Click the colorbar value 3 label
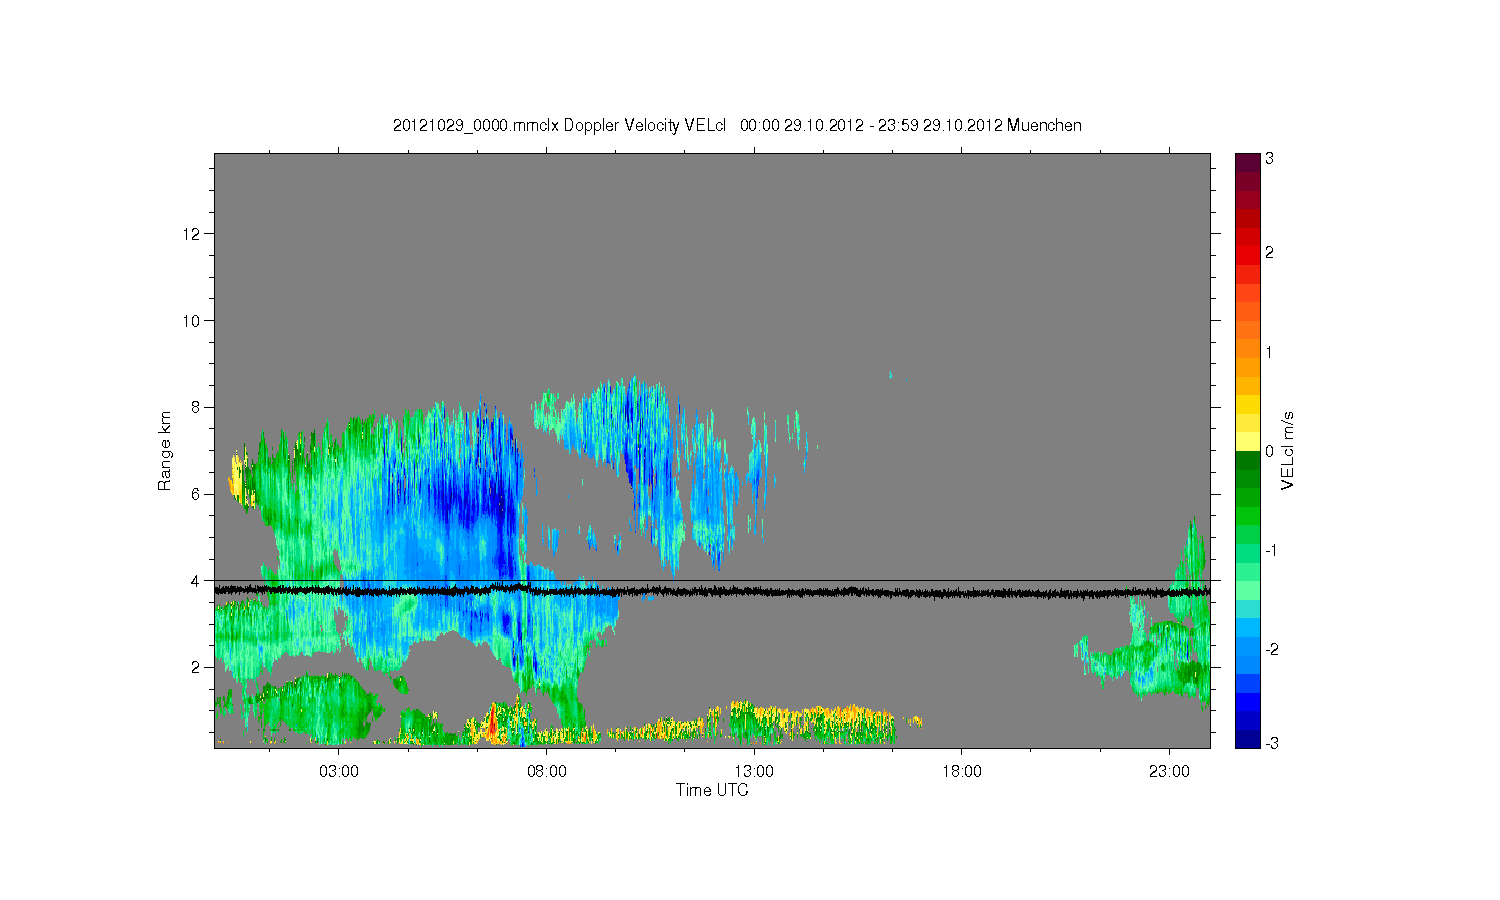Image resolution: width=1500 pixels, height=900 pixels. 1269,158
